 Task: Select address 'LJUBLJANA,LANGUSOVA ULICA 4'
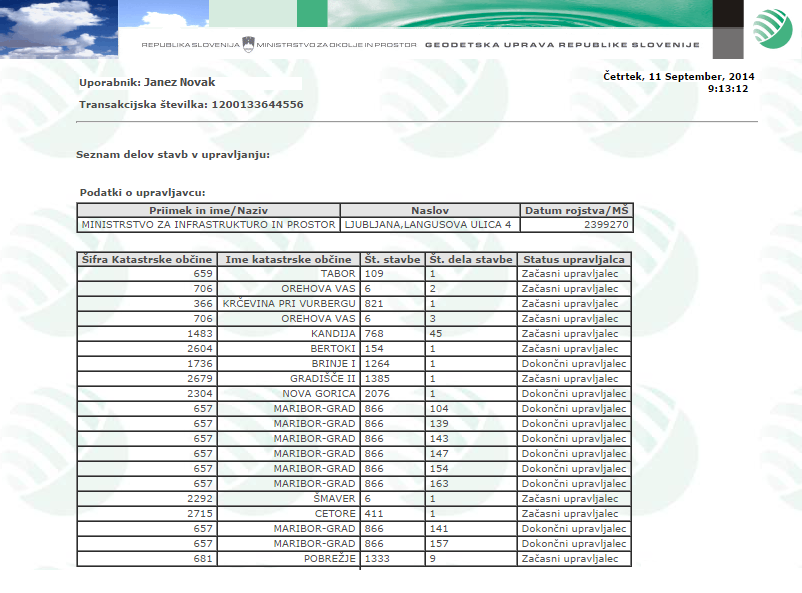[430, 225]
